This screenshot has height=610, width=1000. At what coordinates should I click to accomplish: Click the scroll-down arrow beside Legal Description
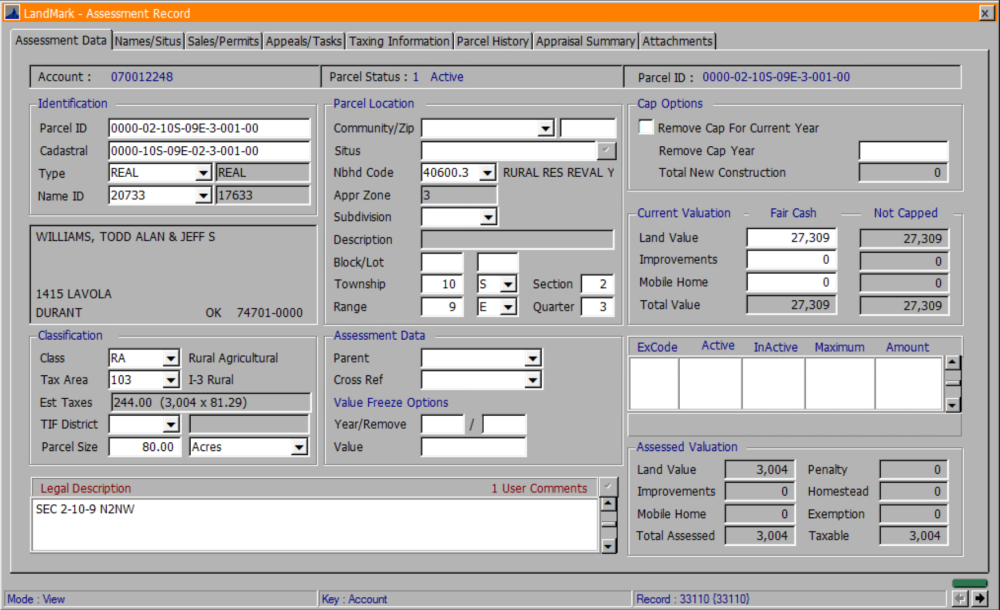[x=608, y=548]
